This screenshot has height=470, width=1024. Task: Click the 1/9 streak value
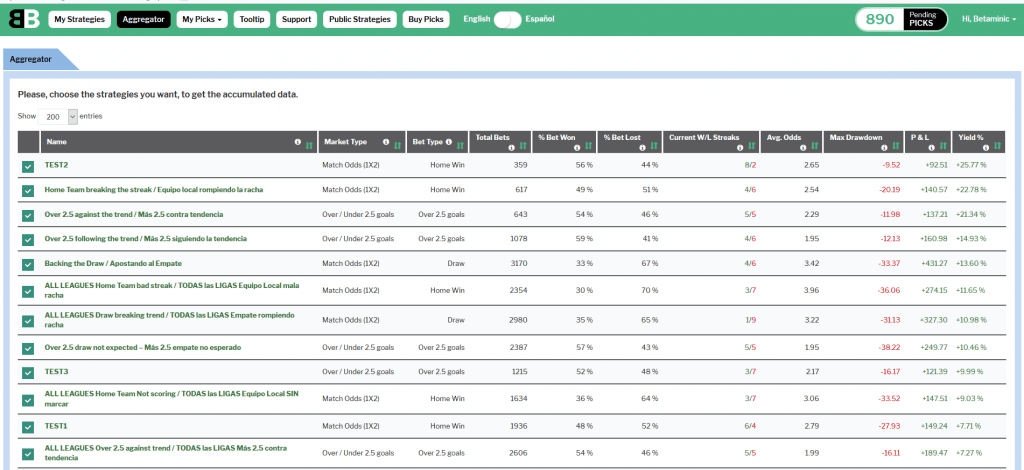click(750, 321)
